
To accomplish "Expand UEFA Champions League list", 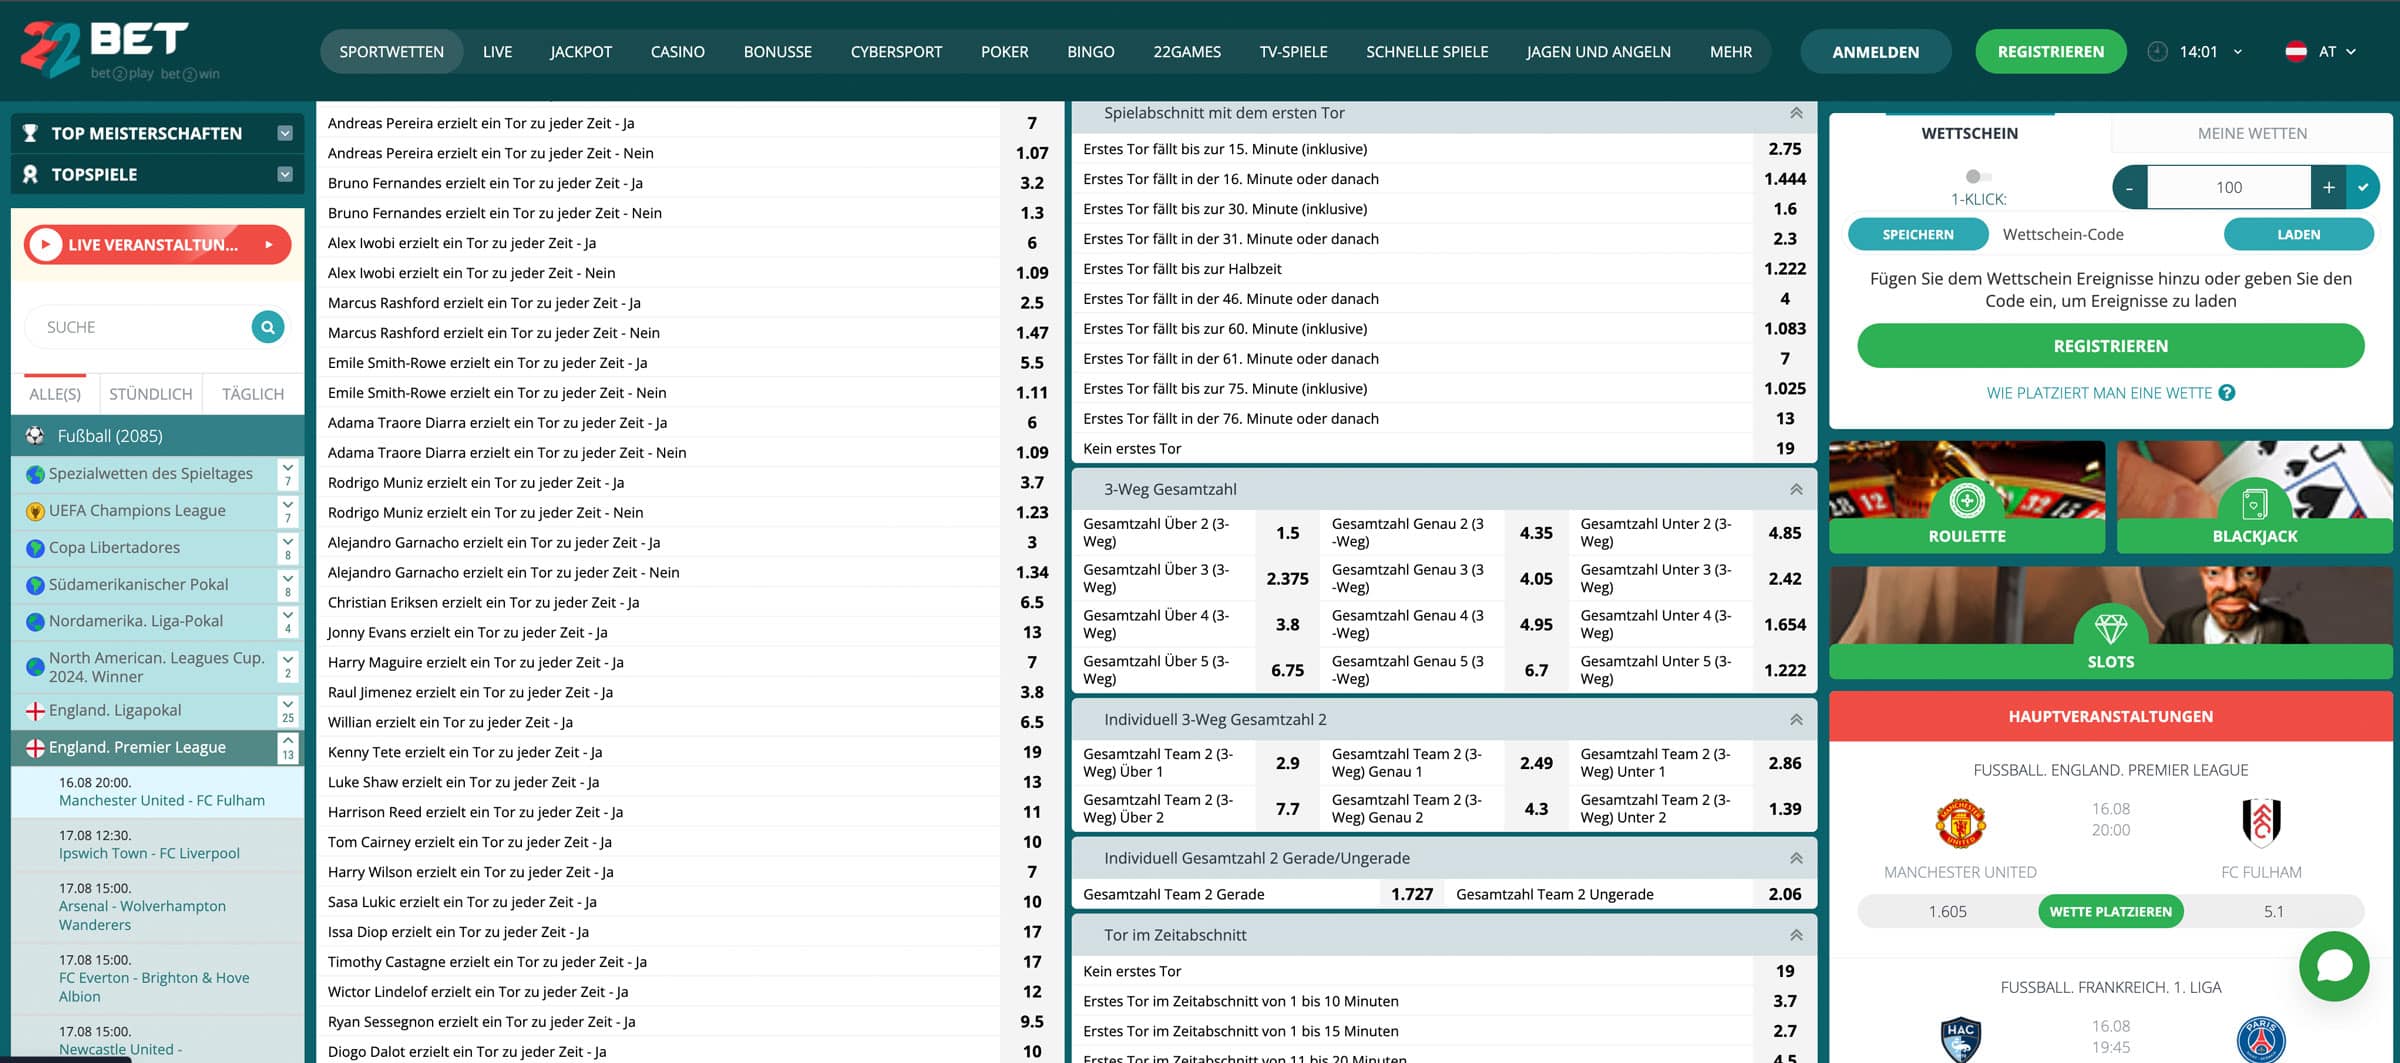I will pyautogui.click(x=288, y=511).
